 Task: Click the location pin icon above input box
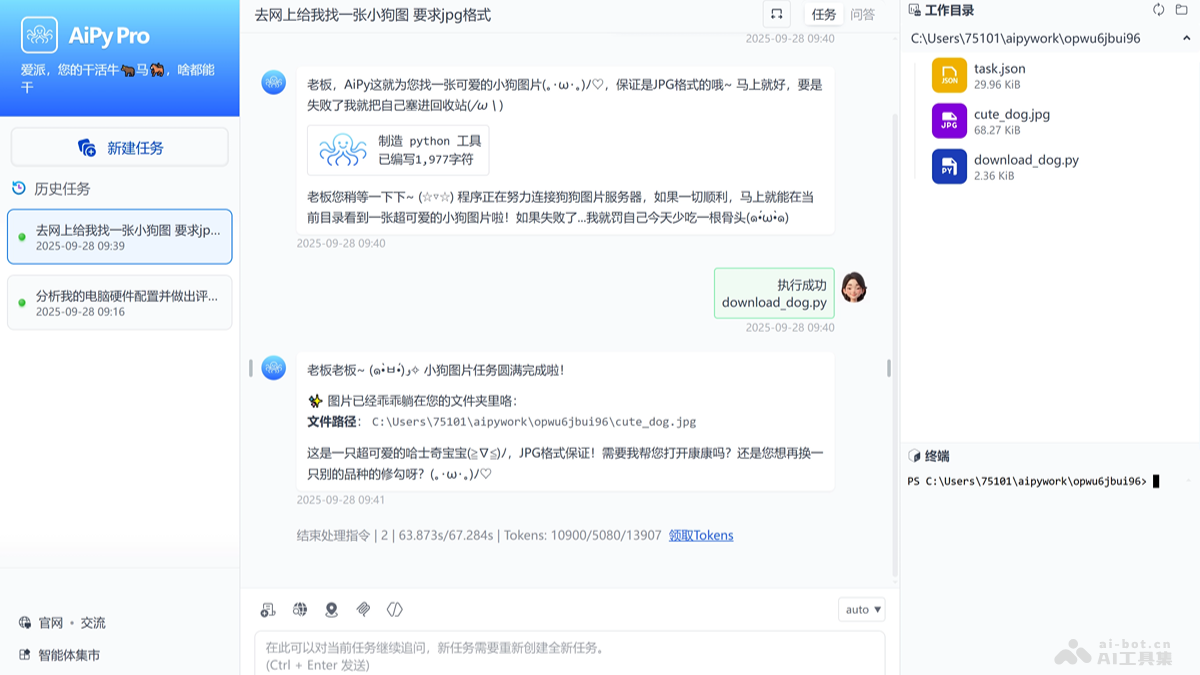click(x=331, y=609)
